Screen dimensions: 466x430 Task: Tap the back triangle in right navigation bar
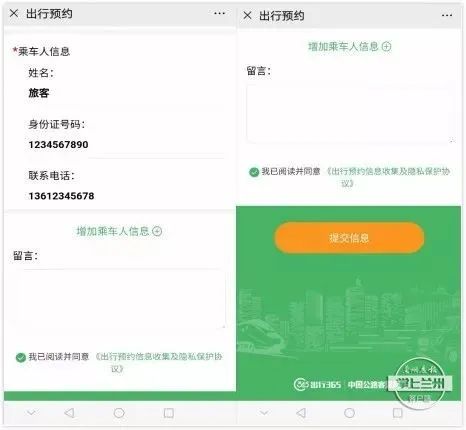tap(301, 413)
